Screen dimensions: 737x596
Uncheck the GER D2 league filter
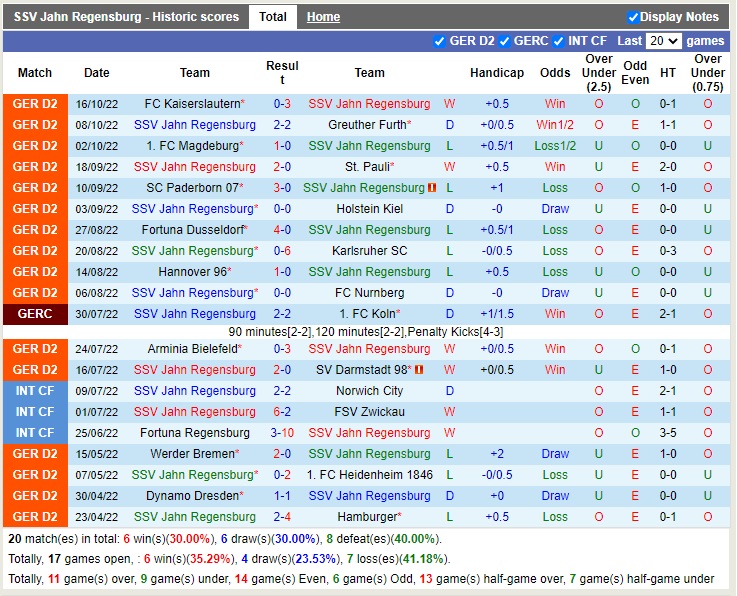point(440,41)
